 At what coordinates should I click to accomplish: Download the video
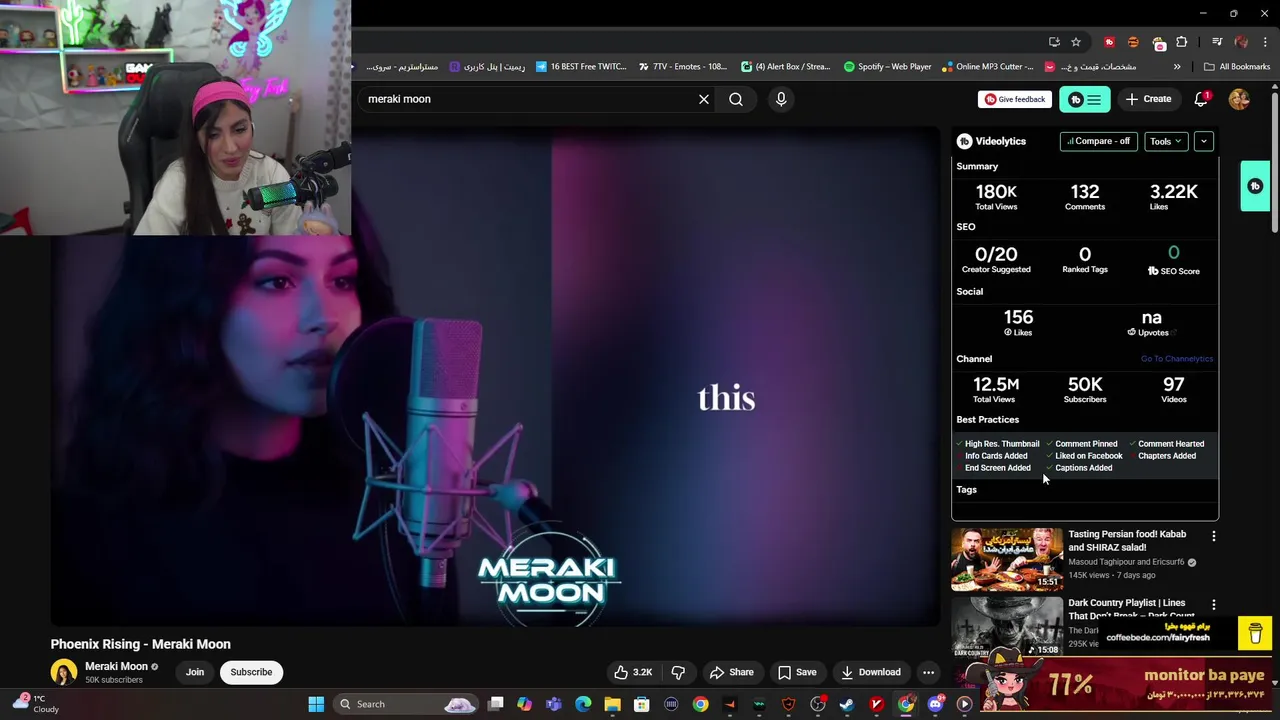coord(871,672)
